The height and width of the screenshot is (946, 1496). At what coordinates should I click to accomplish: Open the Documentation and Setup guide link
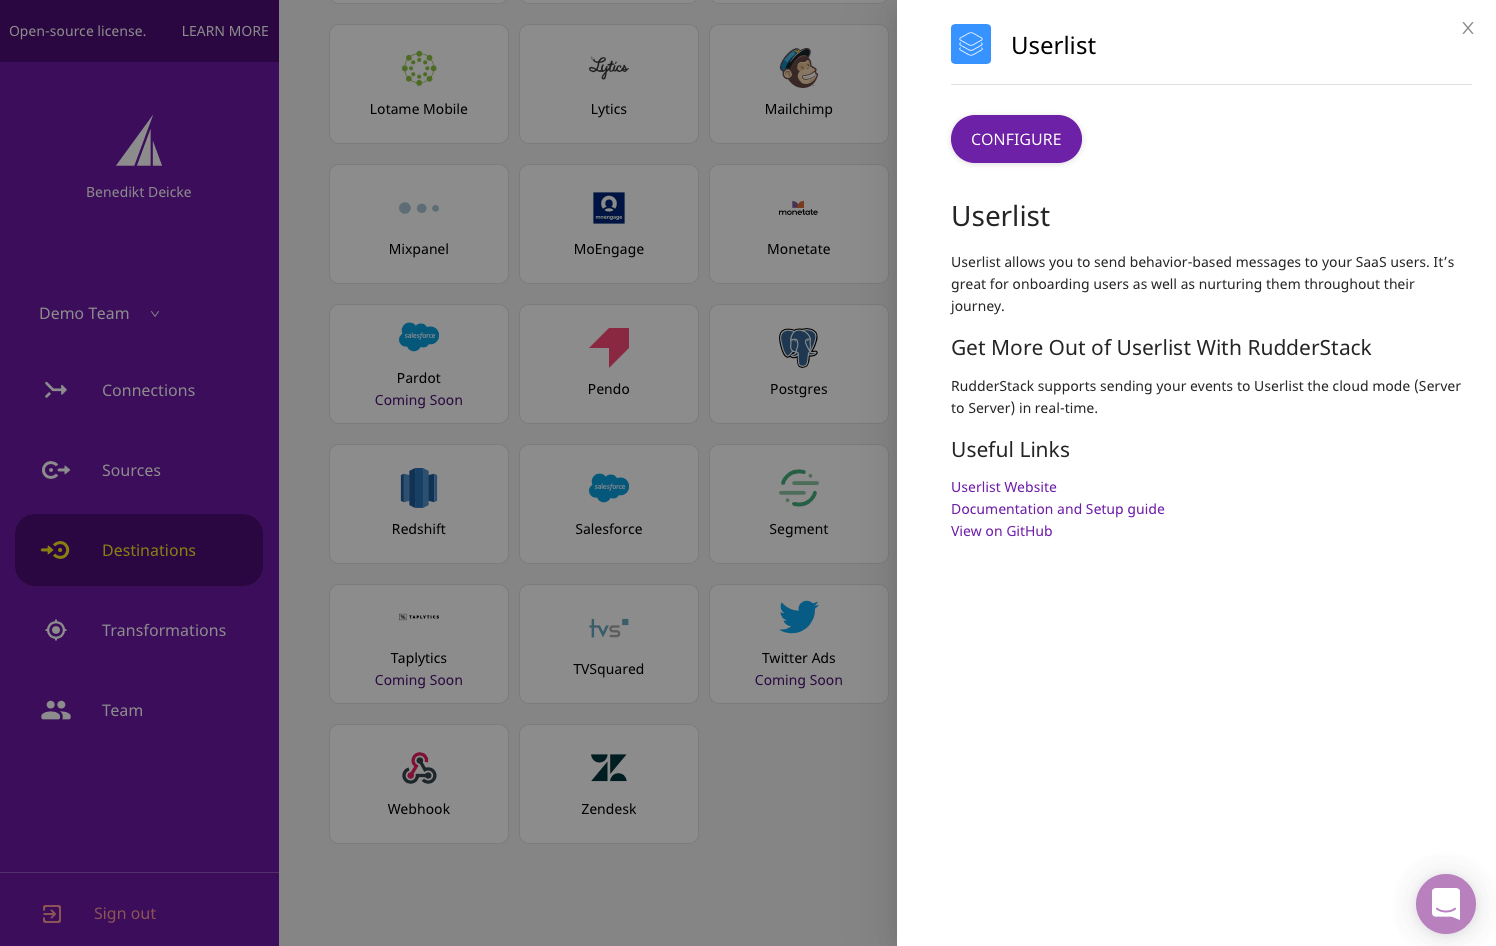pyautogui.click(x=1057, y=509)
